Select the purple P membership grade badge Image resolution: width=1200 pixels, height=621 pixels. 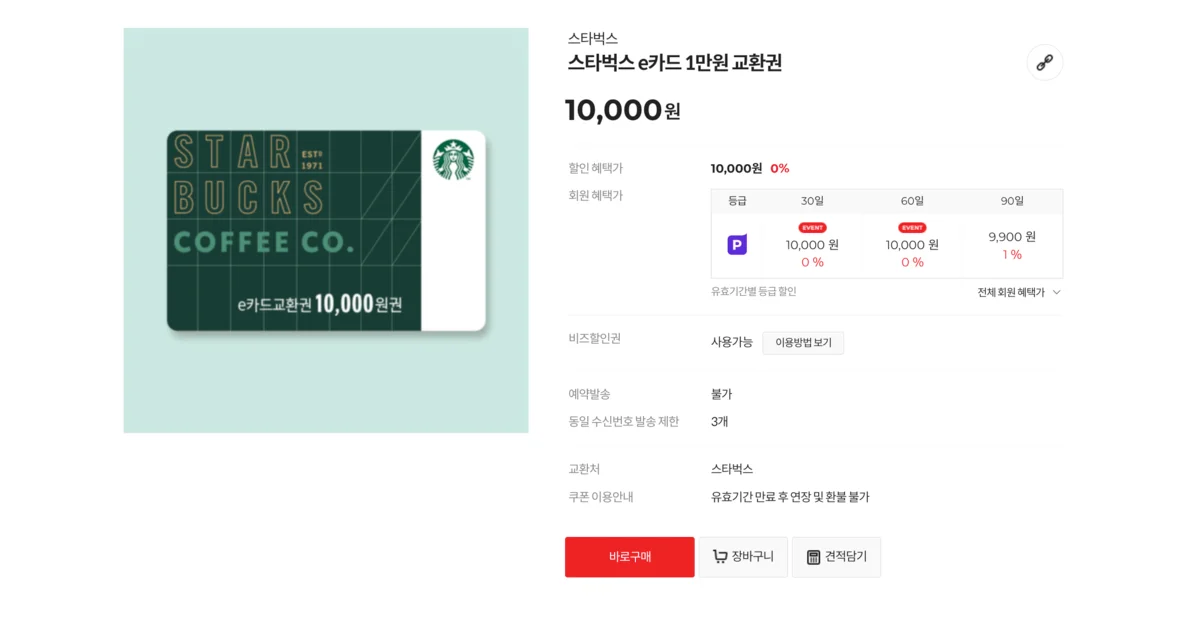(737, 245)
